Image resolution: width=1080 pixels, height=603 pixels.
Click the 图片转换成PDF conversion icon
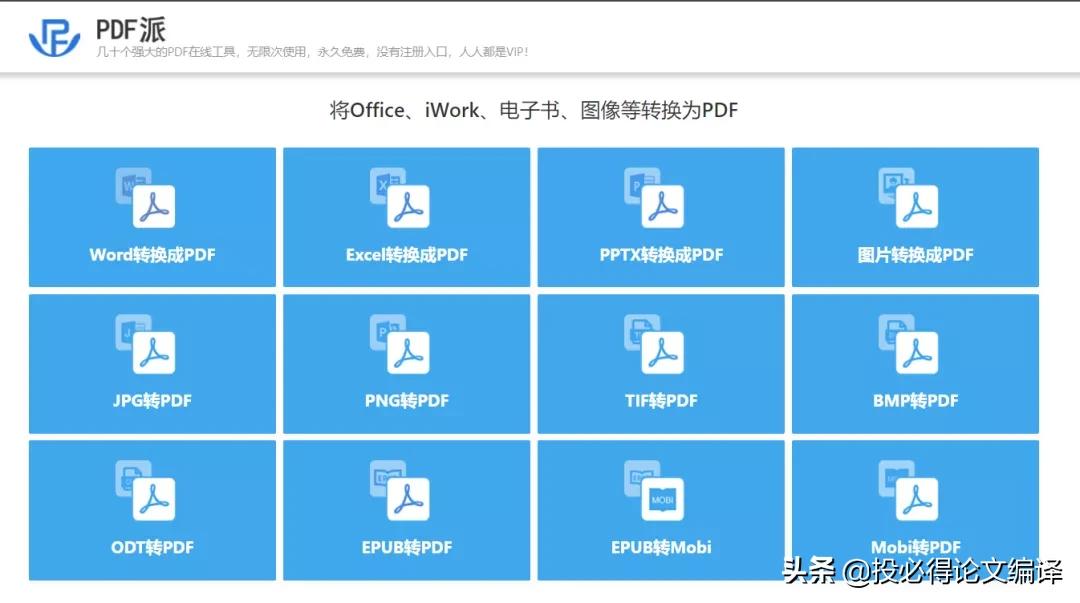(x=914, y=200)
